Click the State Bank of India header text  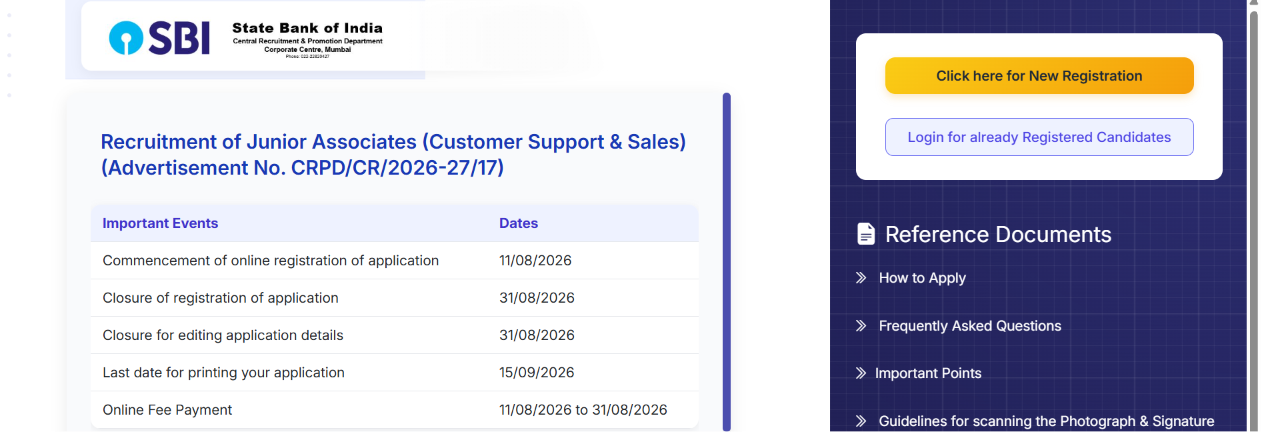click(x=307, y=28)
